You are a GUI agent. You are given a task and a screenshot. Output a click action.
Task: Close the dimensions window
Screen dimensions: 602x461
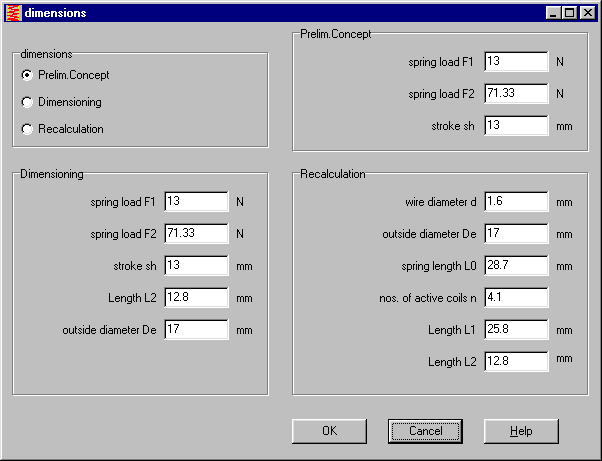(x=586, y=13)
